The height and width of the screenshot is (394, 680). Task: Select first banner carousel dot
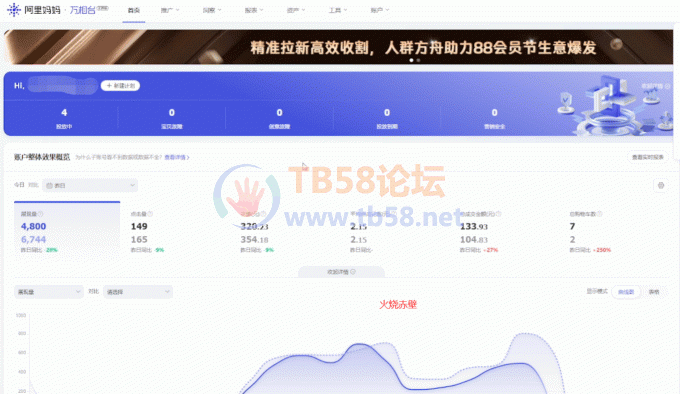[x=411, y=61]
